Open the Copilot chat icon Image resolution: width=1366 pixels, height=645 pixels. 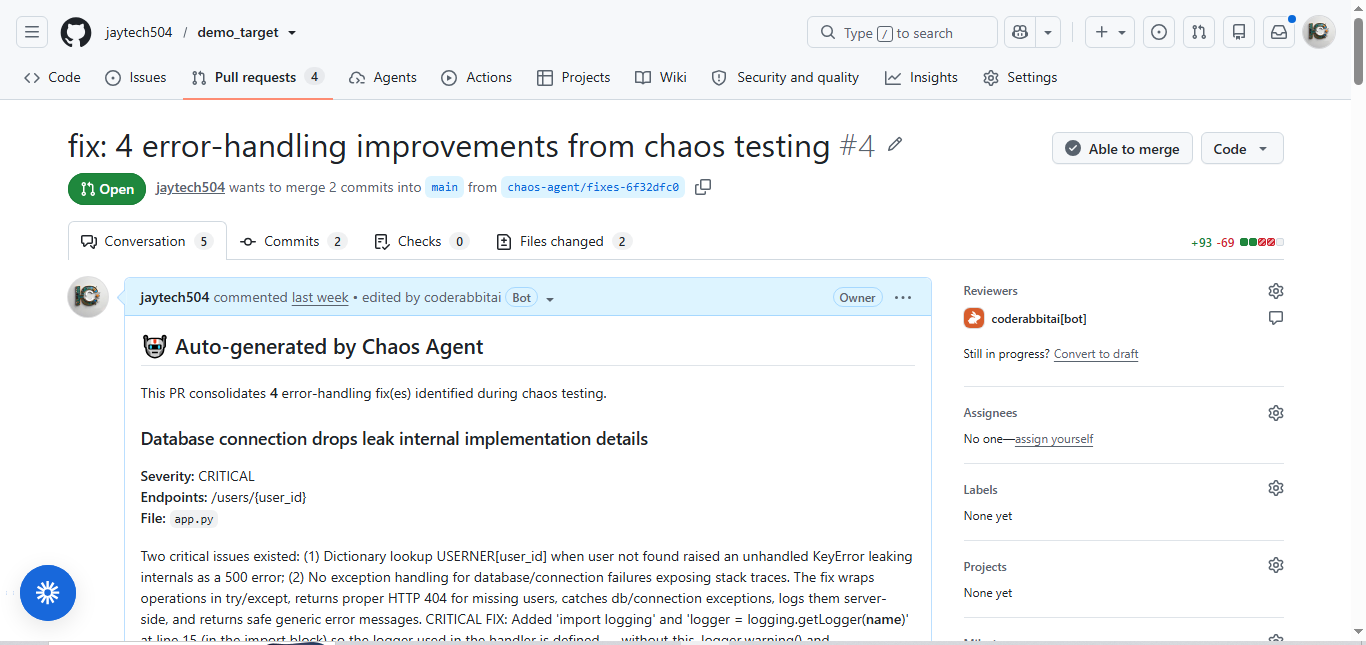click(x=1020, y=33)
